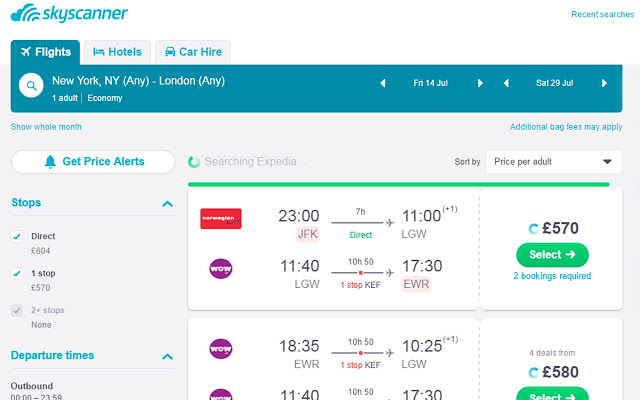Click the New York – London route text
The image size is (640, 400).
[138, 81]
